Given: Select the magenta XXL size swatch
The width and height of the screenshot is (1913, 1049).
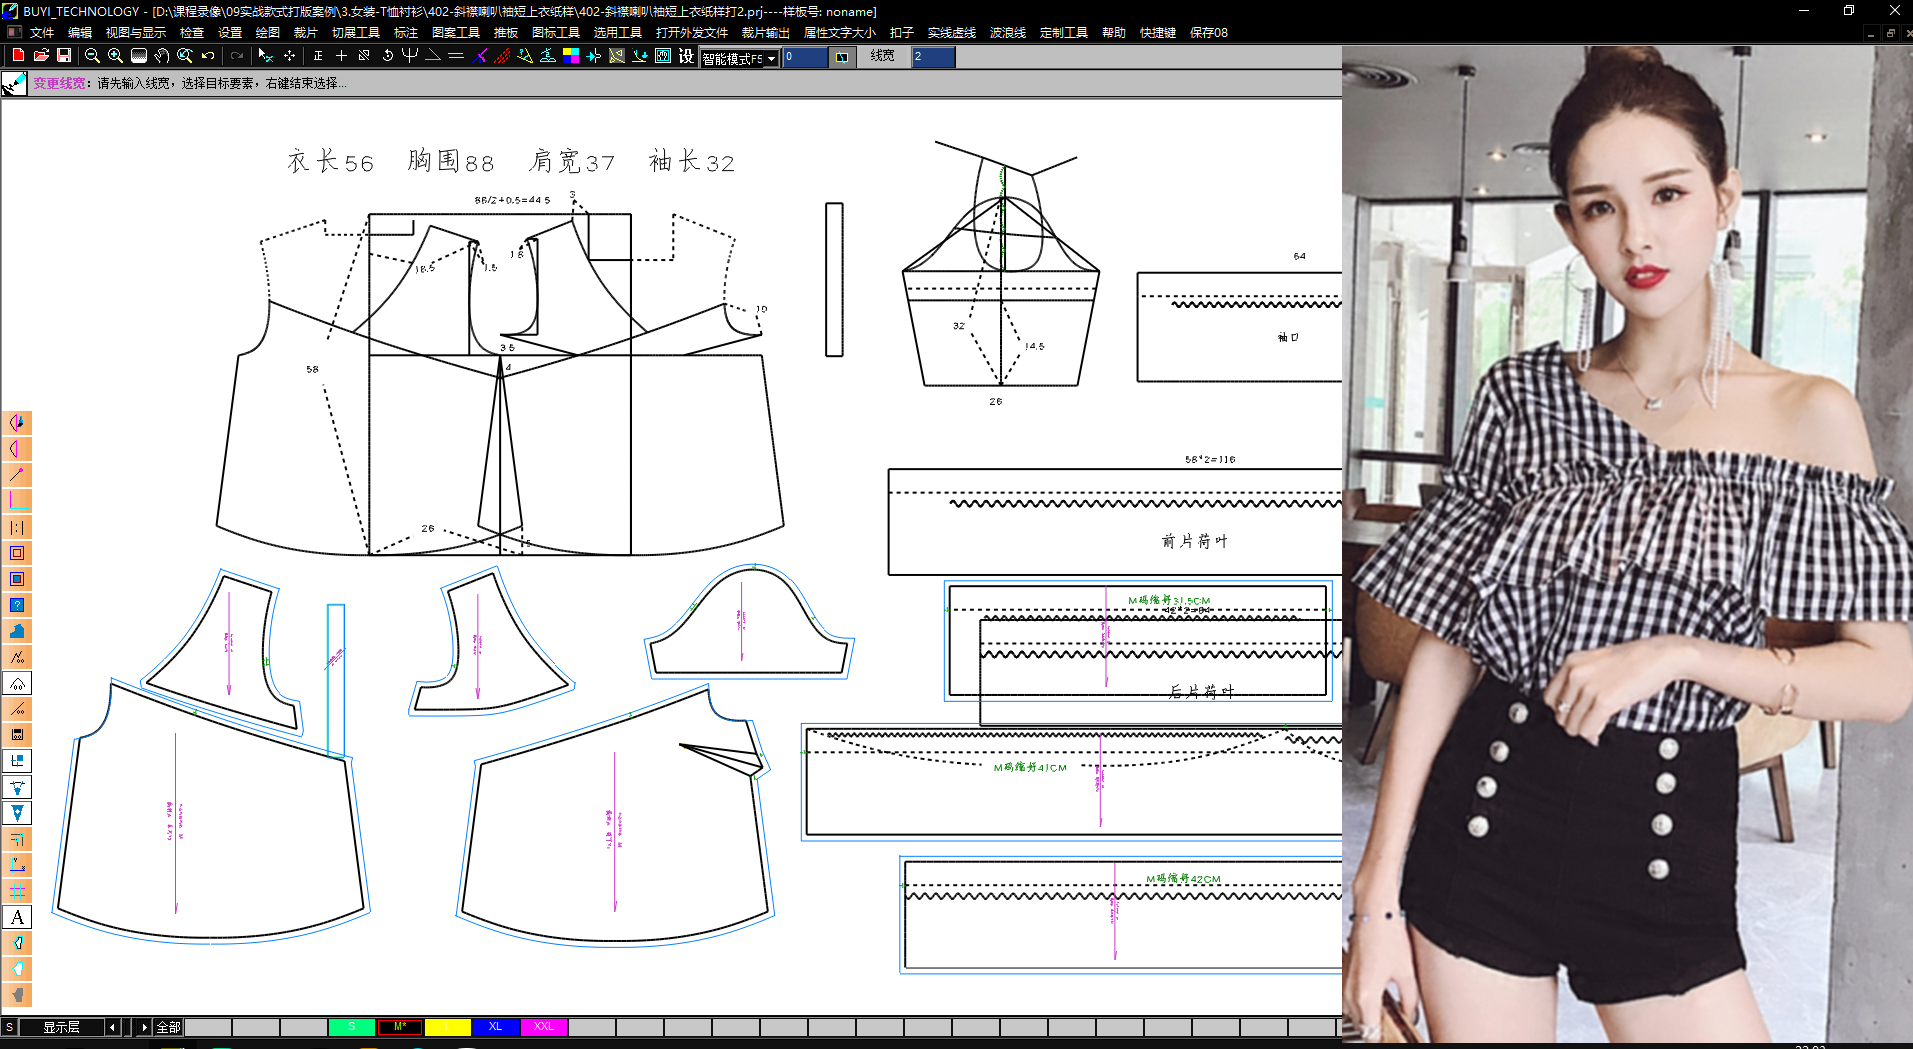Looking at the screenshot, I should click(544, 1027).
